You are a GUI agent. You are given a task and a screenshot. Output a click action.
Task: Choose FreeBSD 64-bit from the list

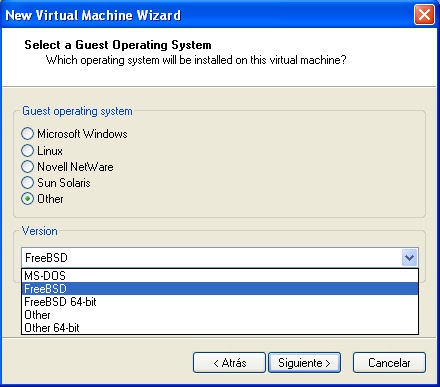tap(220, 302)
